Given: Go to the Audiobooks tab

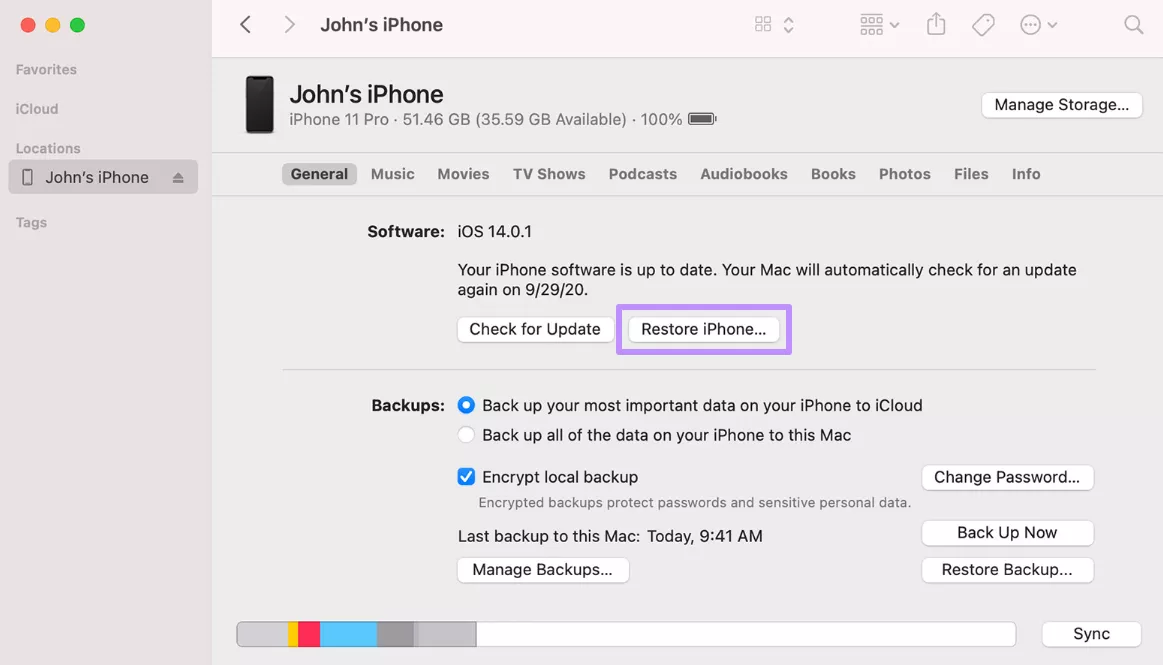Looking at the screenshot, I should [x=744, y=174].
